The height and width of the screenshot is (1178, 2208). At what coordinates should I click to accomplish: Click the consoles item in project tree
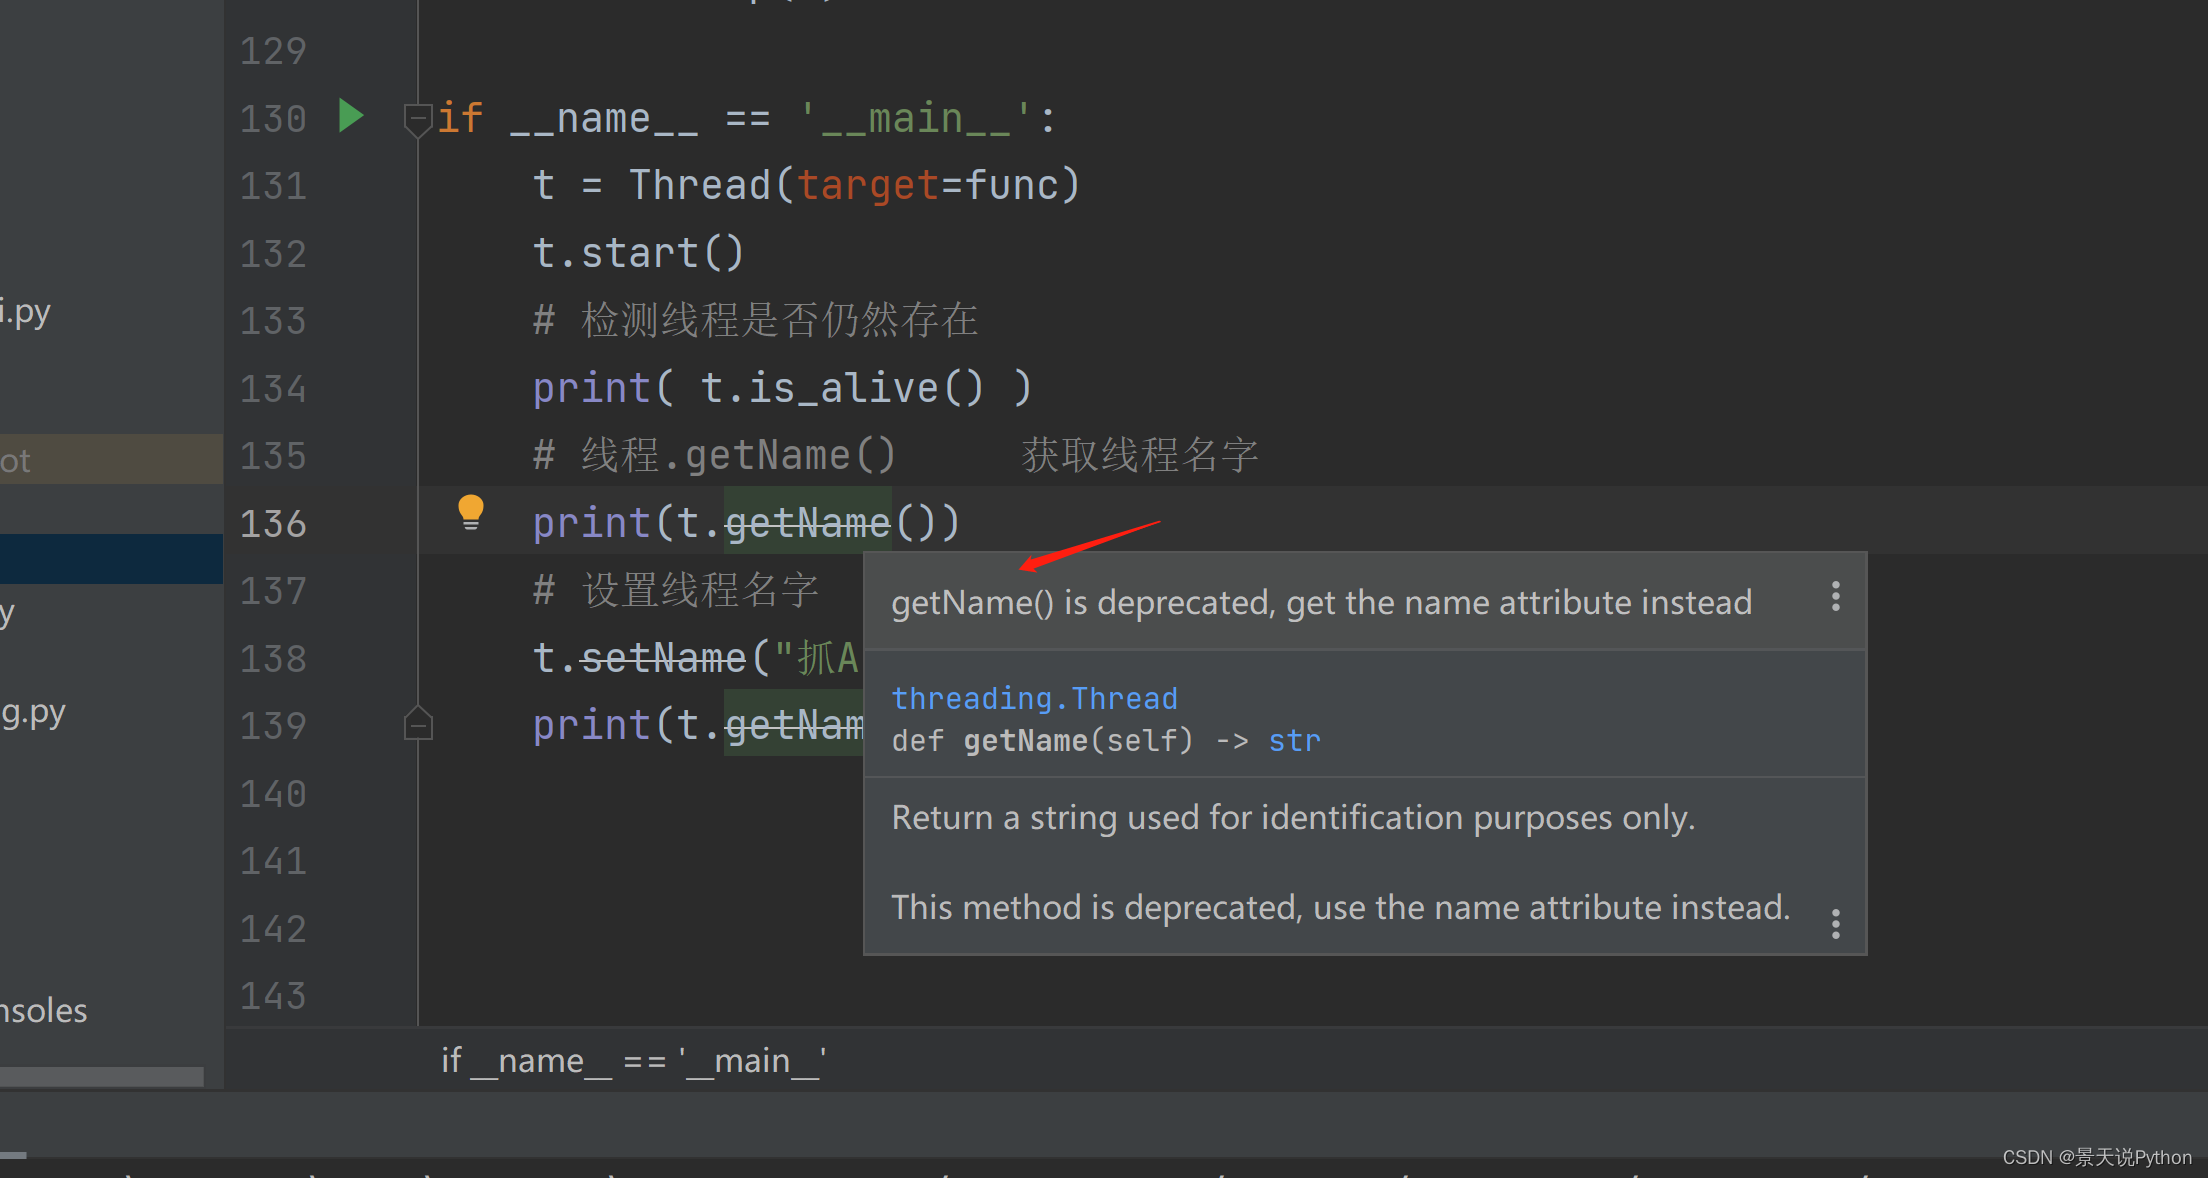[x=43, y=1010]
